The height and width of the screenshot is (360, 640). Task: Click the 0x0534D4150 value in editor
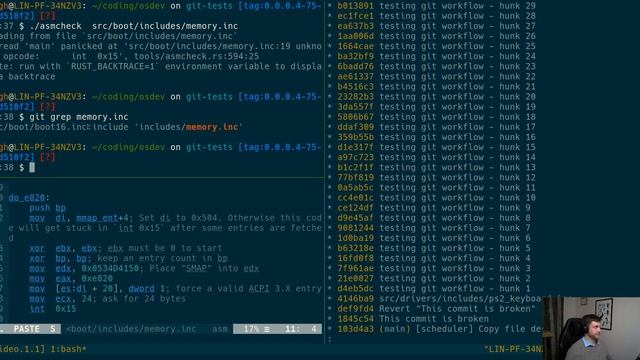(110, 268)
